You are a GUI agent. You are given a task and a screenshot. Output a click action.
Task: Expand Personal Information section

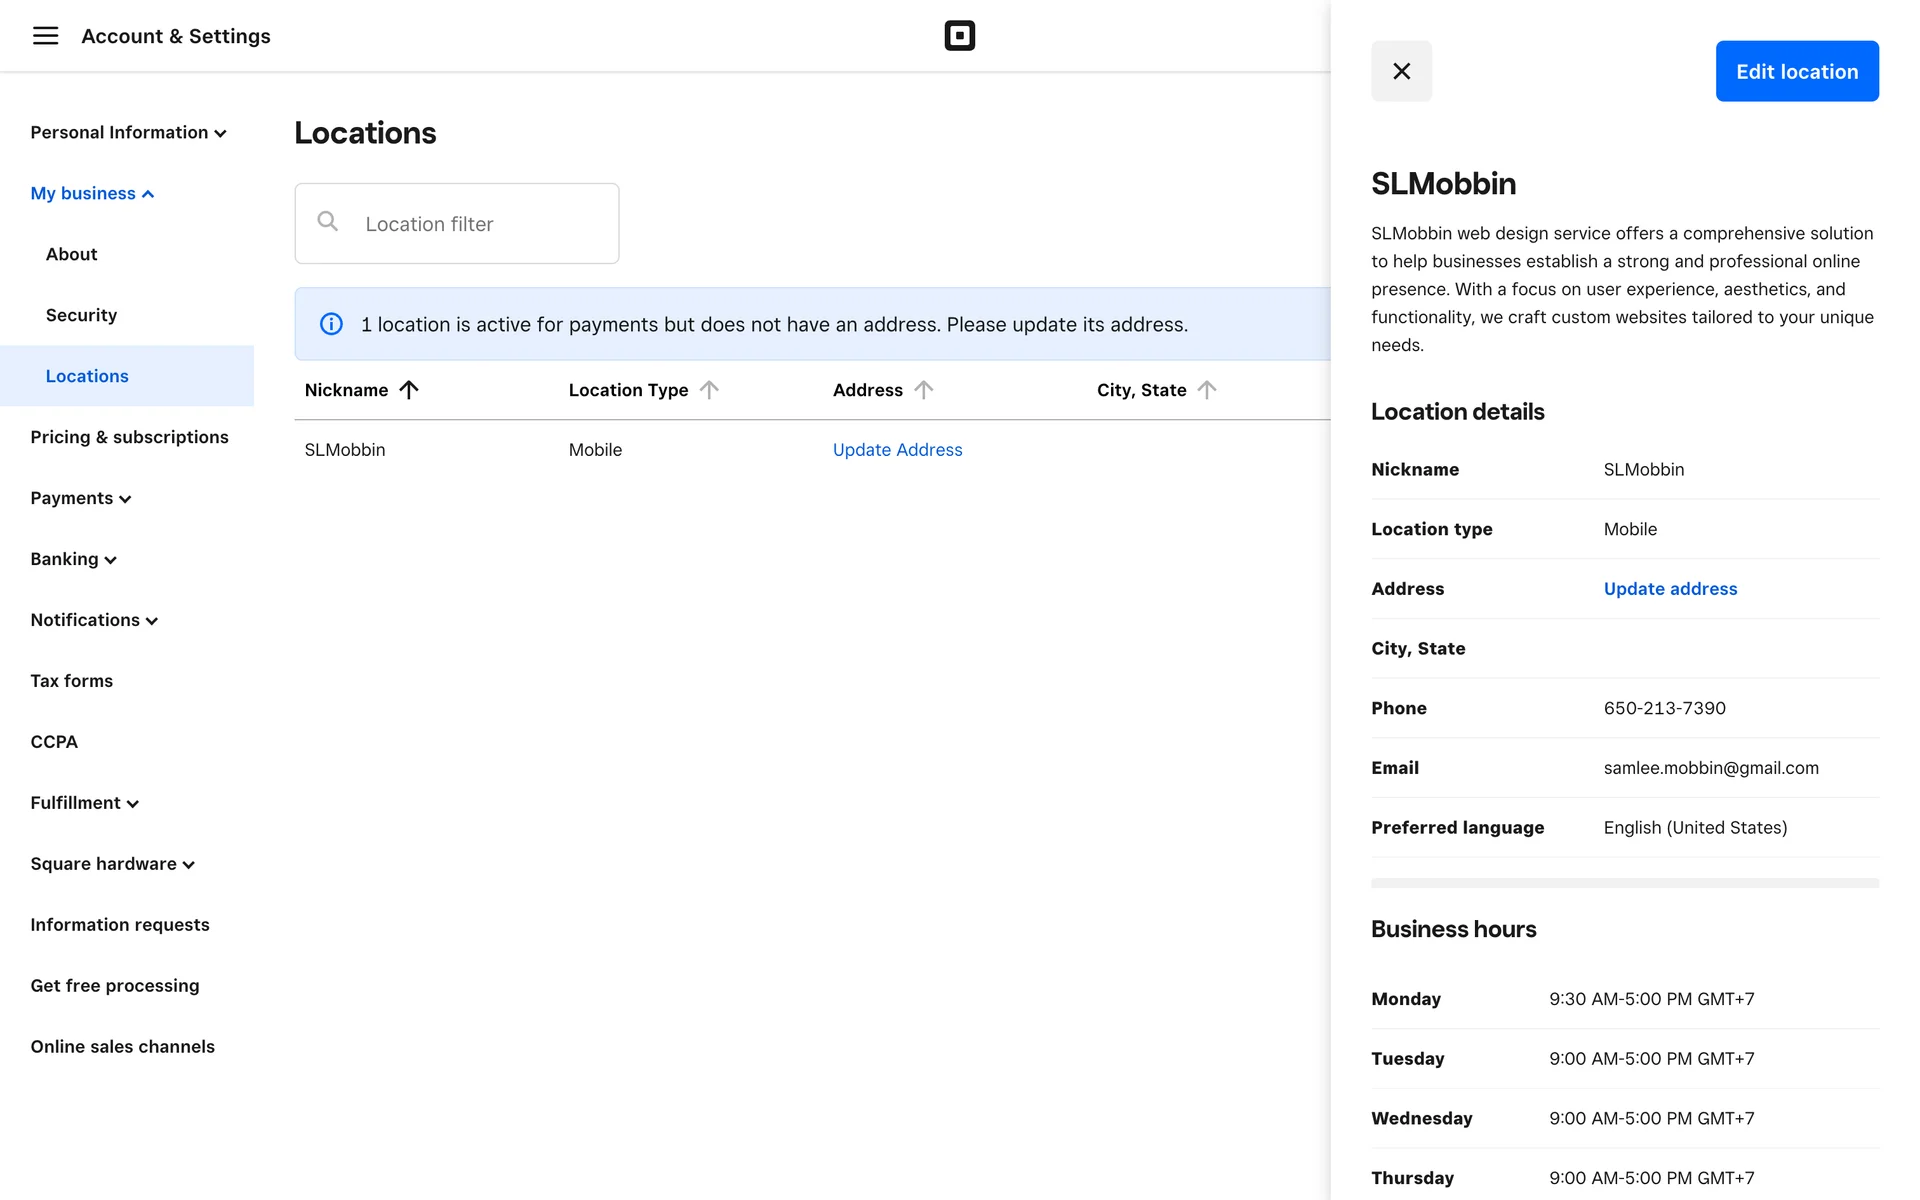(x=128, y=133)
